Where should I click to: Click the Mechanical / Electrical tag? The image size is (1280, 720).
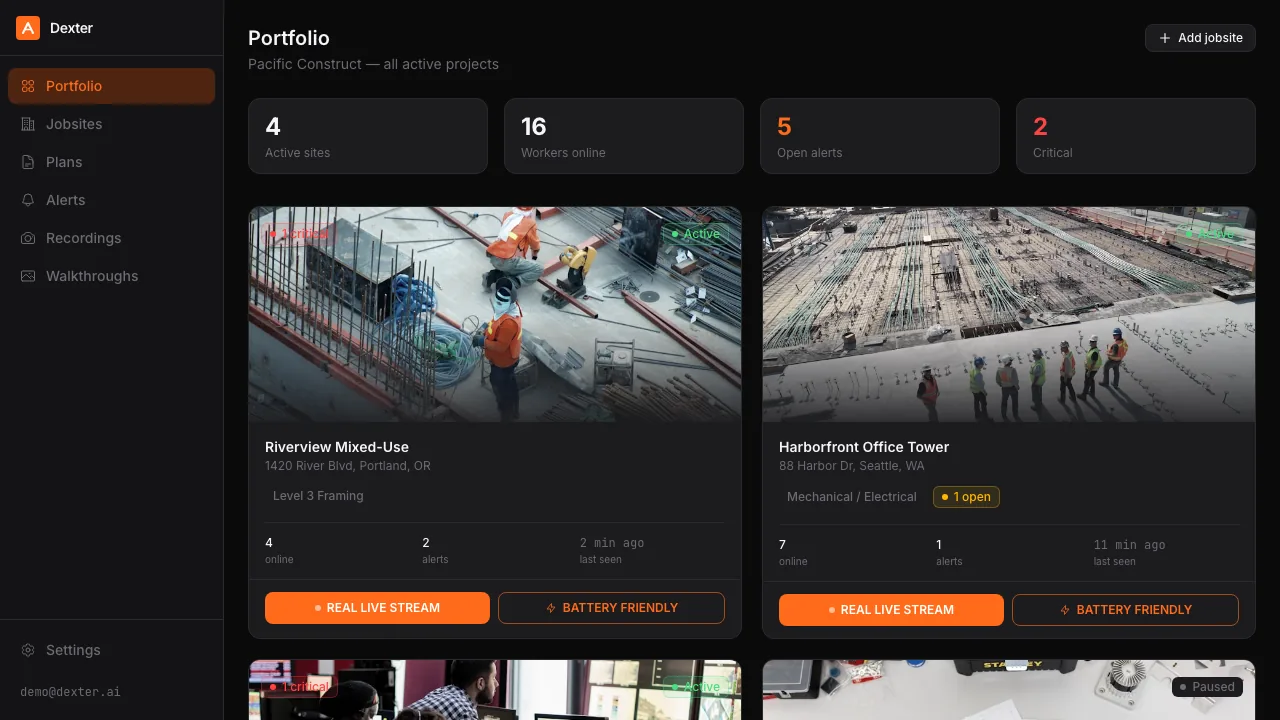[852, 497]
